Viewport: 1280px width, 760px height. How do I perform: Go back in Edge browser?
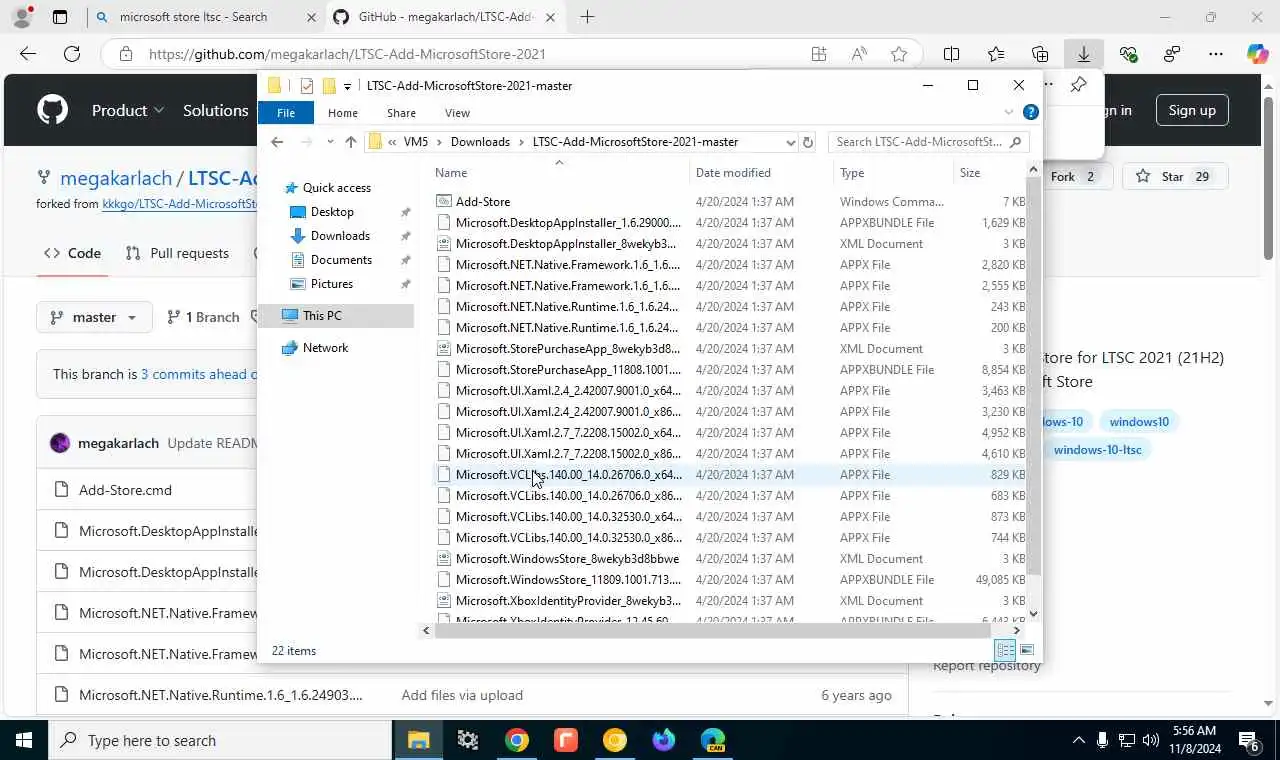[x=28, y=54]
